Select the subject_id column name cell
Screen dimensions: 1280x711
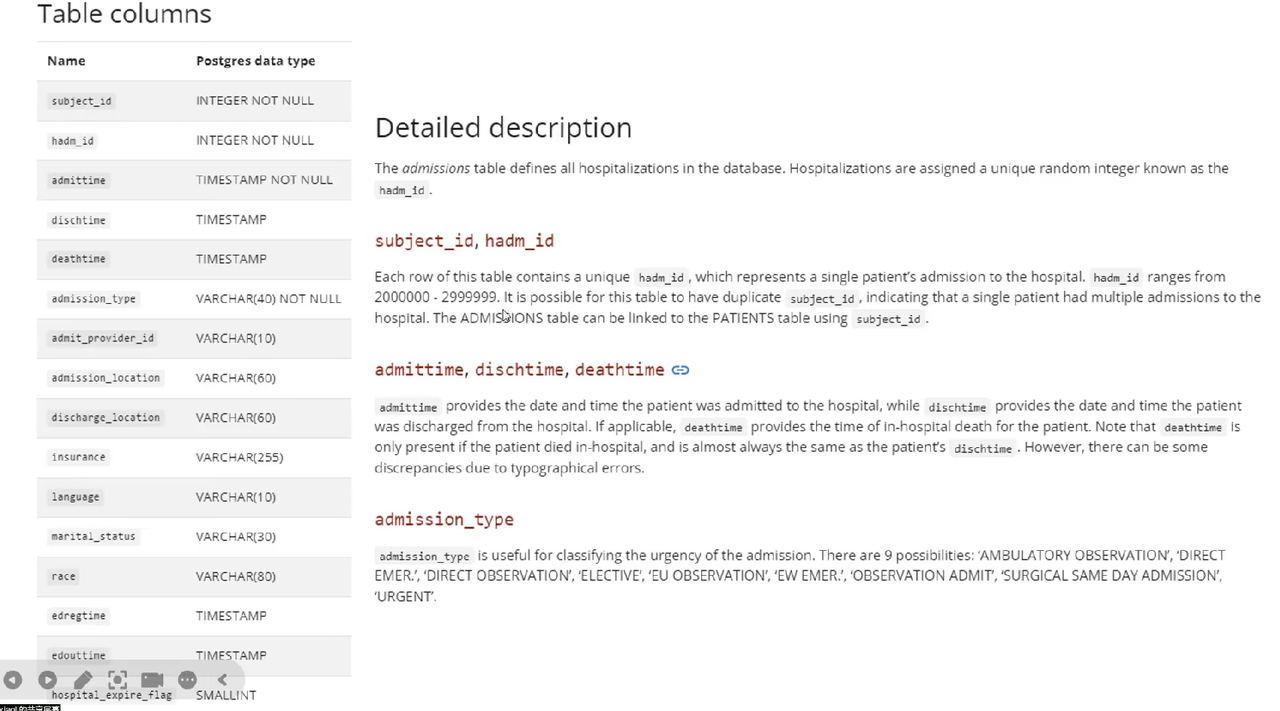81,101
